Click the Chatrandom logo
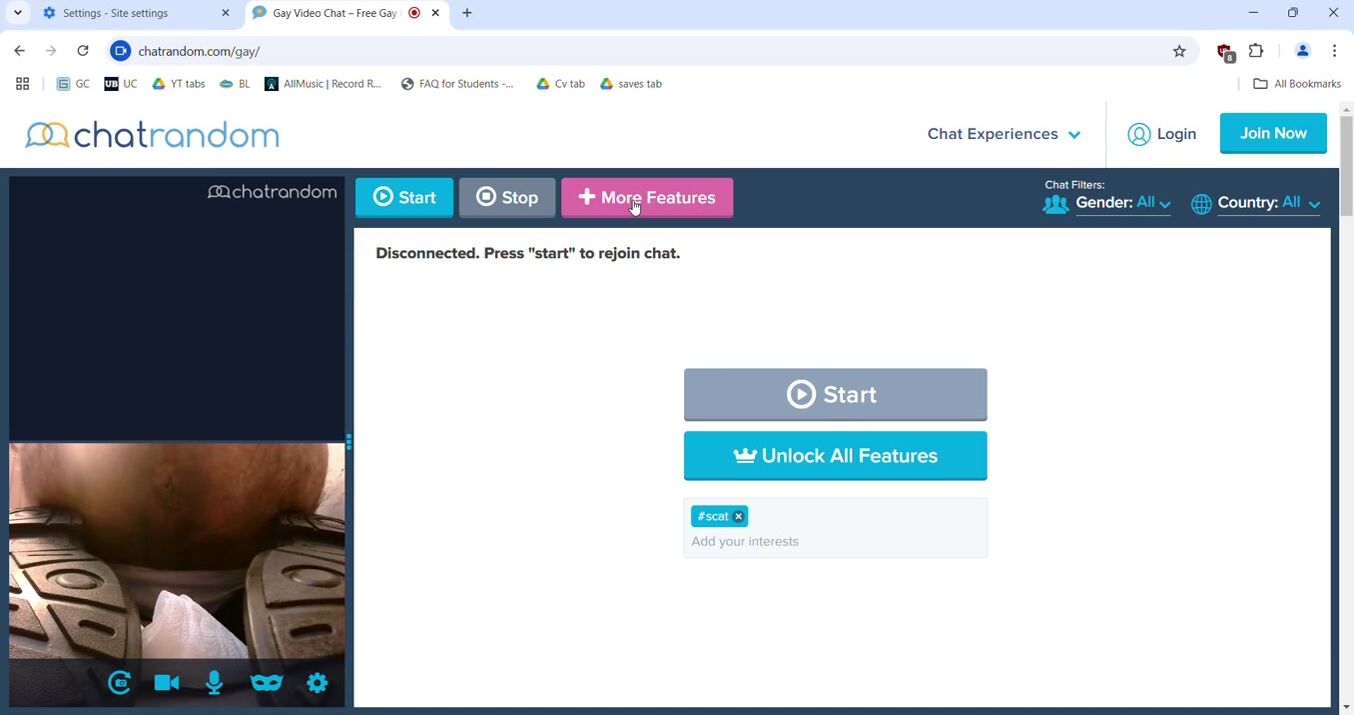This screenshot has width=1354, height=715. point(152,135)
